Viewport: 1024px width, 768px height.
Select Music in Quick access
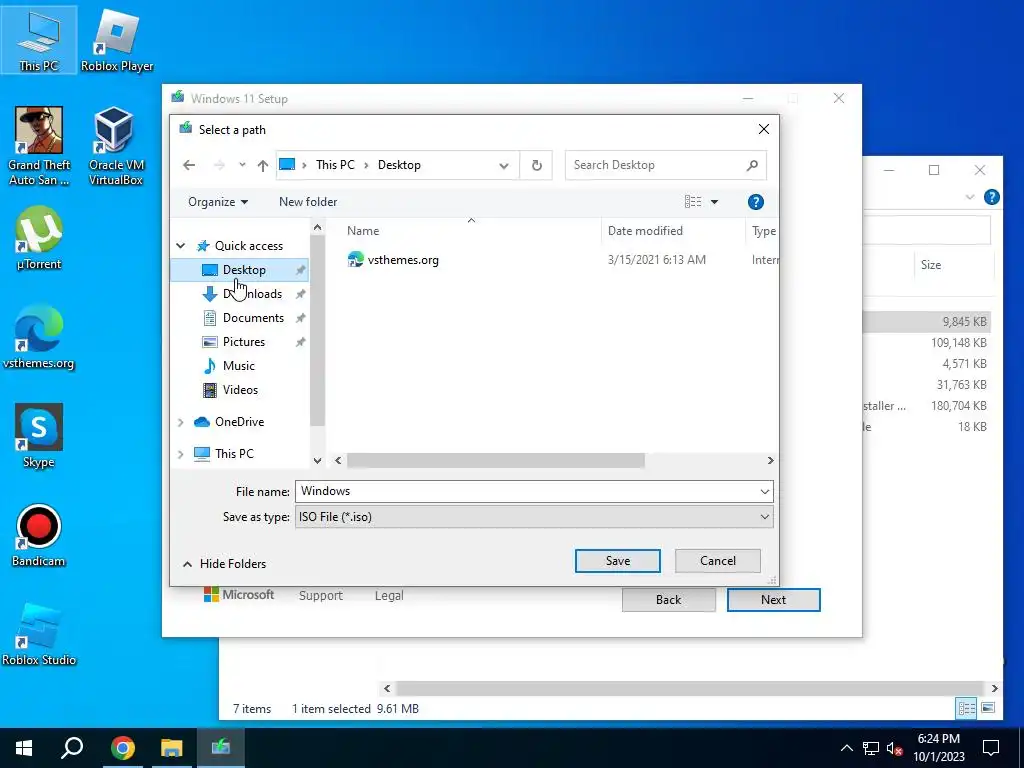(239, 366)
